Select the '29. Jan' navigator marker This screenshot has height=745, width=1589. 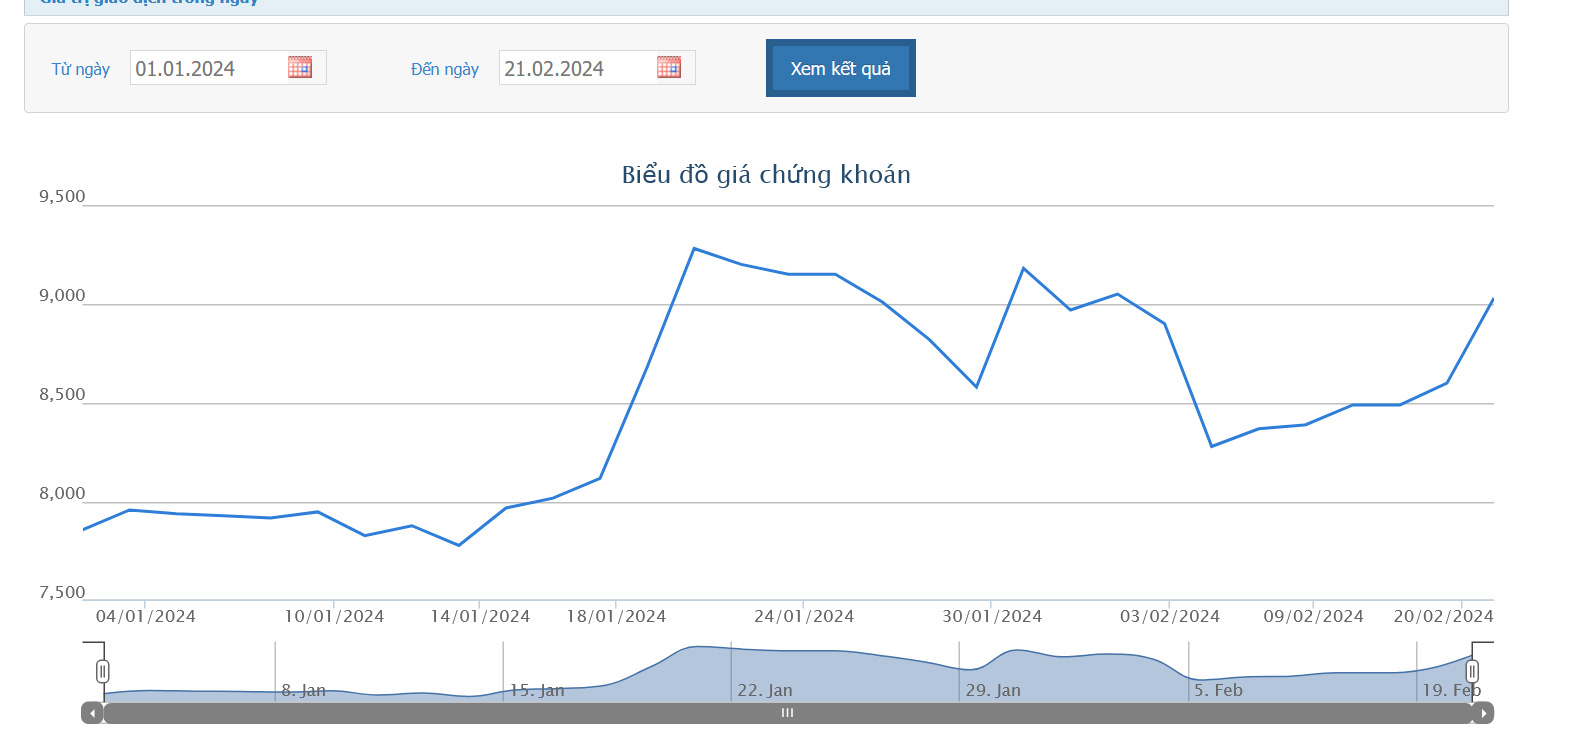pos(993,690)
